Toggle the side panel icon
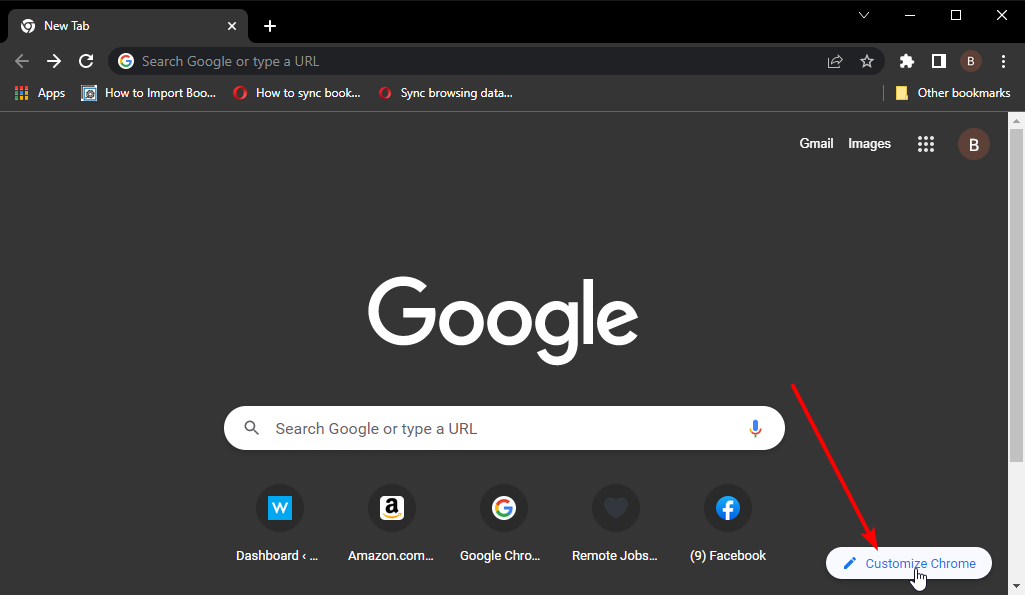 click(x=939, y=61)
